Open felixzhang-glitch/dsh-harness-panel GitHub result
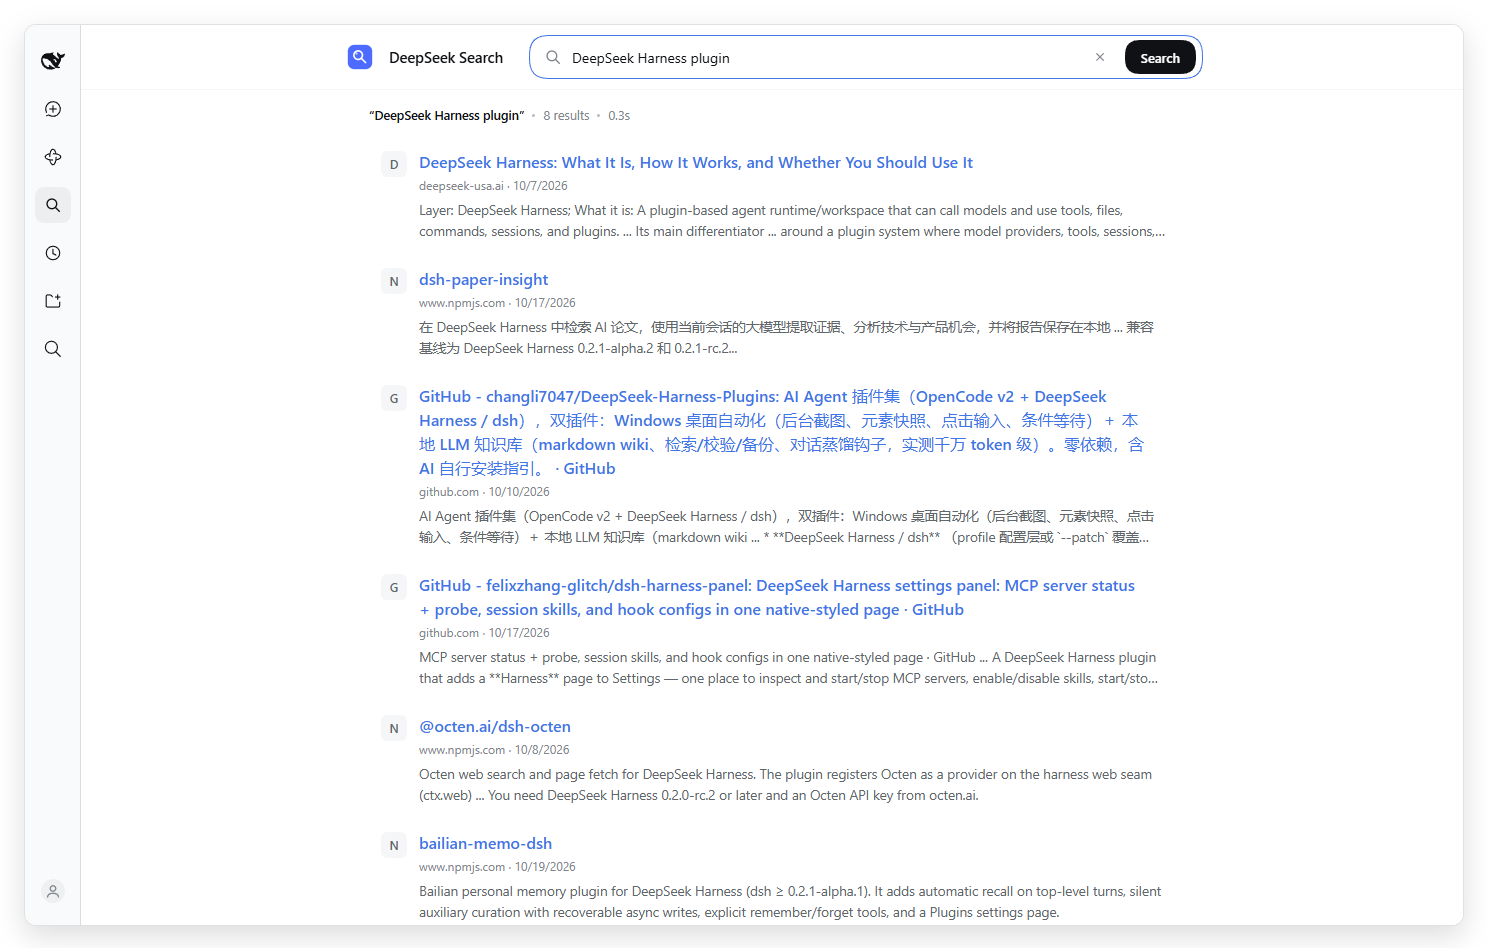The height and width of the screenshot is (948, 1488). coord(777,598)
